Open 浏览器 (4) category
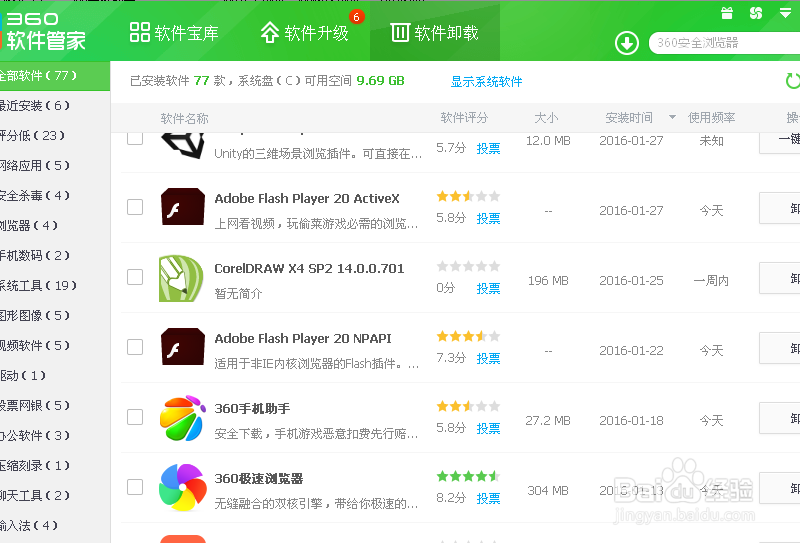This screenshot has width=800, height=543. [55, 226]
